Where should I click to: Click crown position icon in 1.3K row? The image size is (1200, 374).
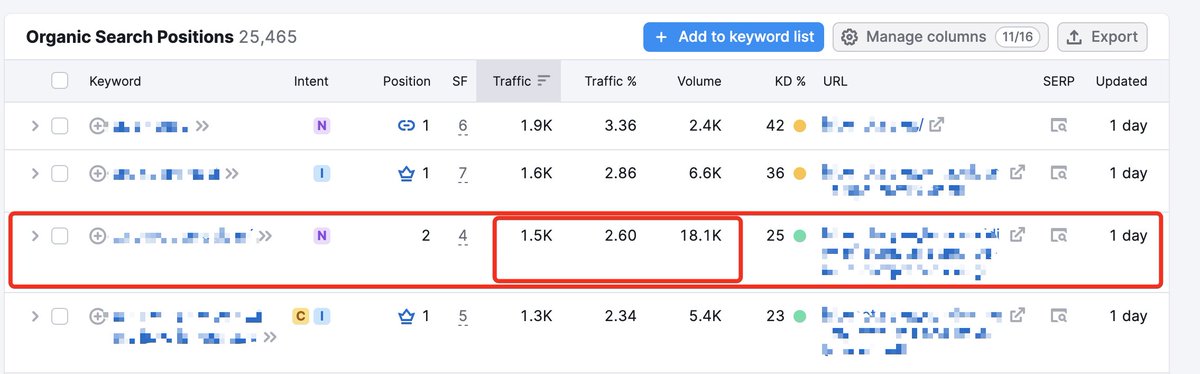pos(406,316)
